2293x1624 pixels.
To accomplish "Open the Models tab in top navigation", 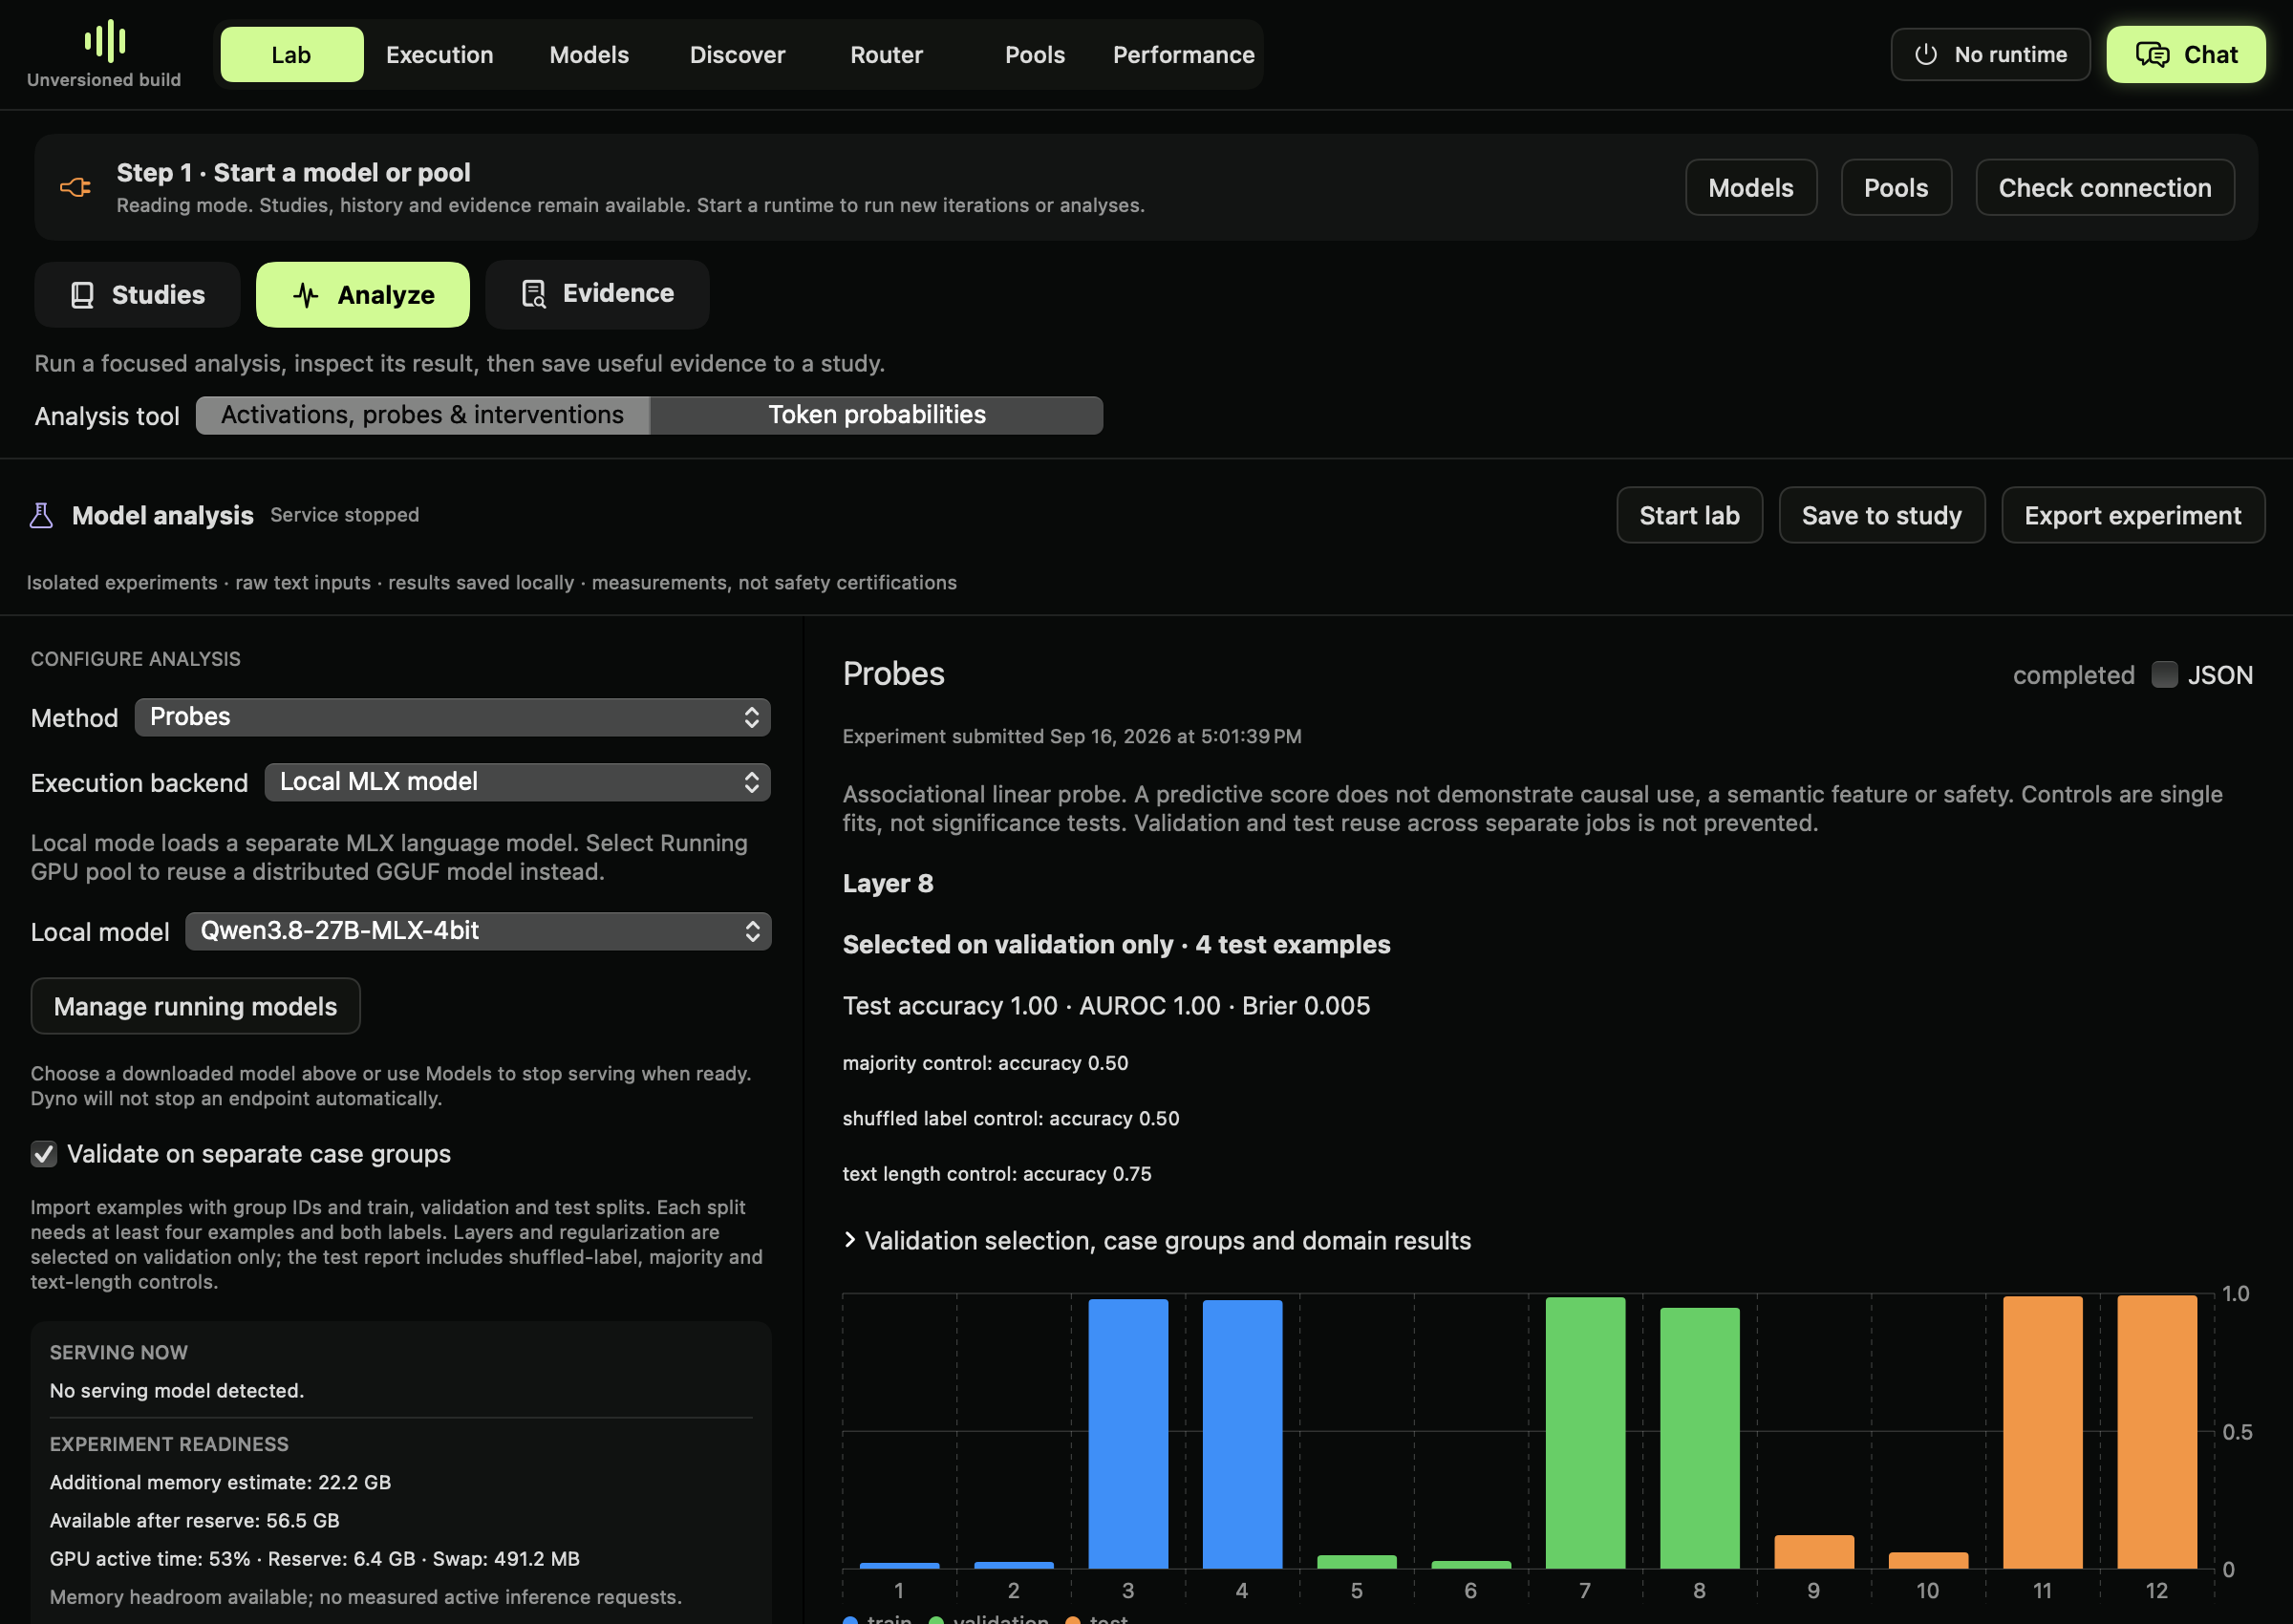I will [589, 55].
